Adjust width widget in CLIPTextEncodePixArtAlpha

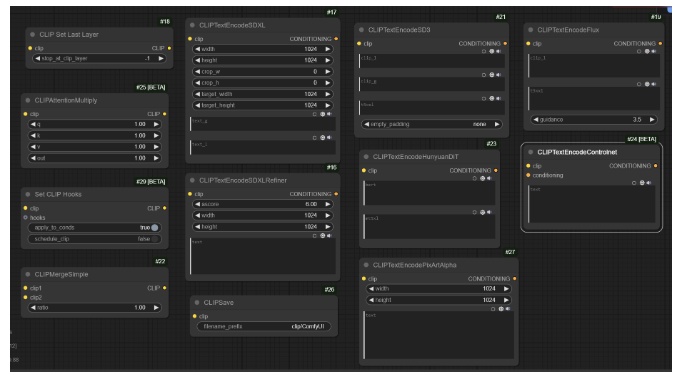click(x=439, y=288)
